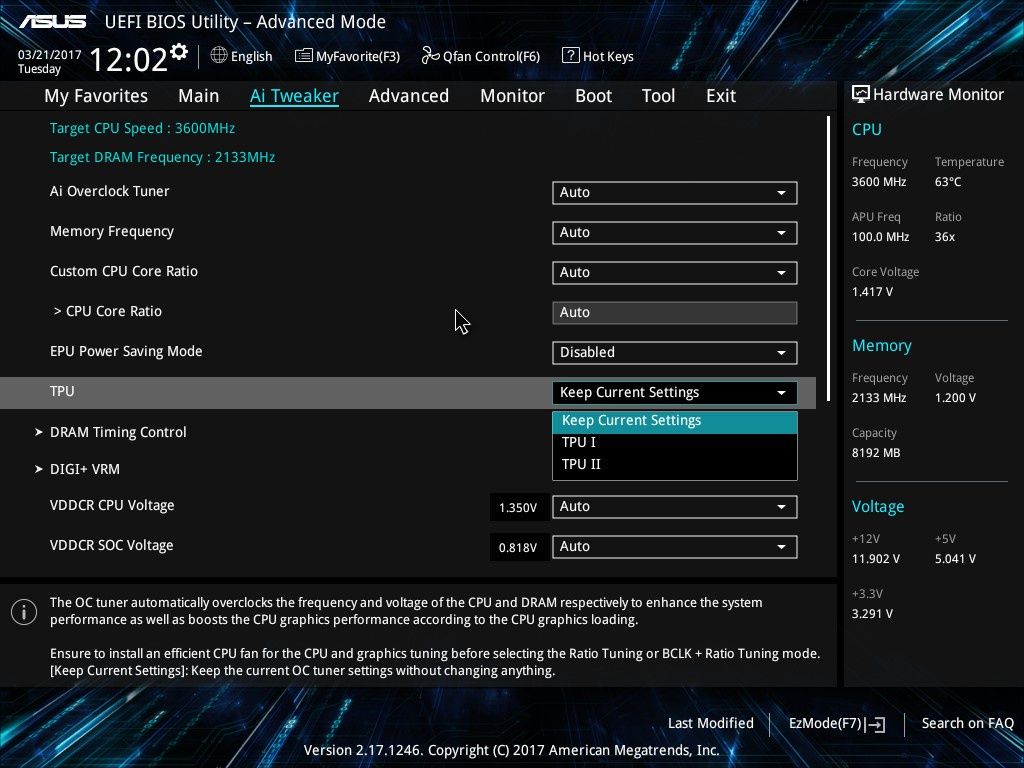Click the ASUS logo
The image size is (1024, 768).
click(52, 22)
